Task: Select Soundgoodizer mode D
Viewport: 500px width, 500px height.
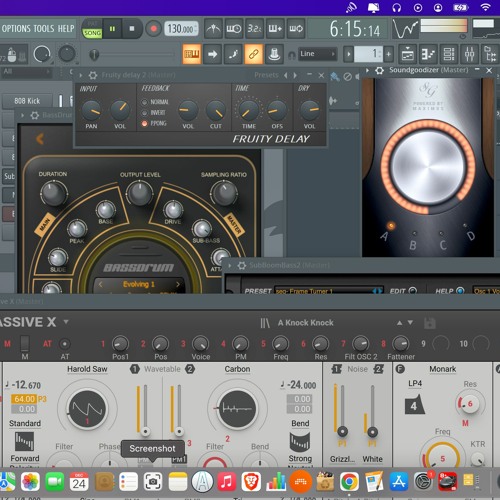Action: [465, 226]
